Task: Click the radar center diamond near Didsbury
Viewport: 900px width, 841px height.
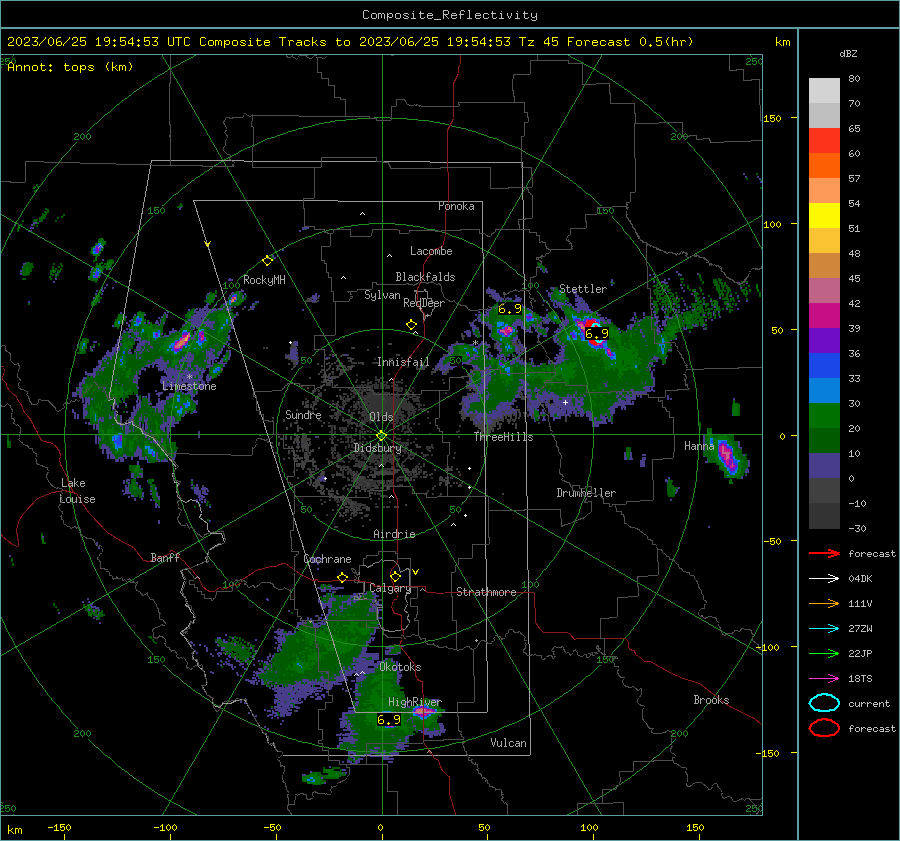Action: tap(381, 435)
